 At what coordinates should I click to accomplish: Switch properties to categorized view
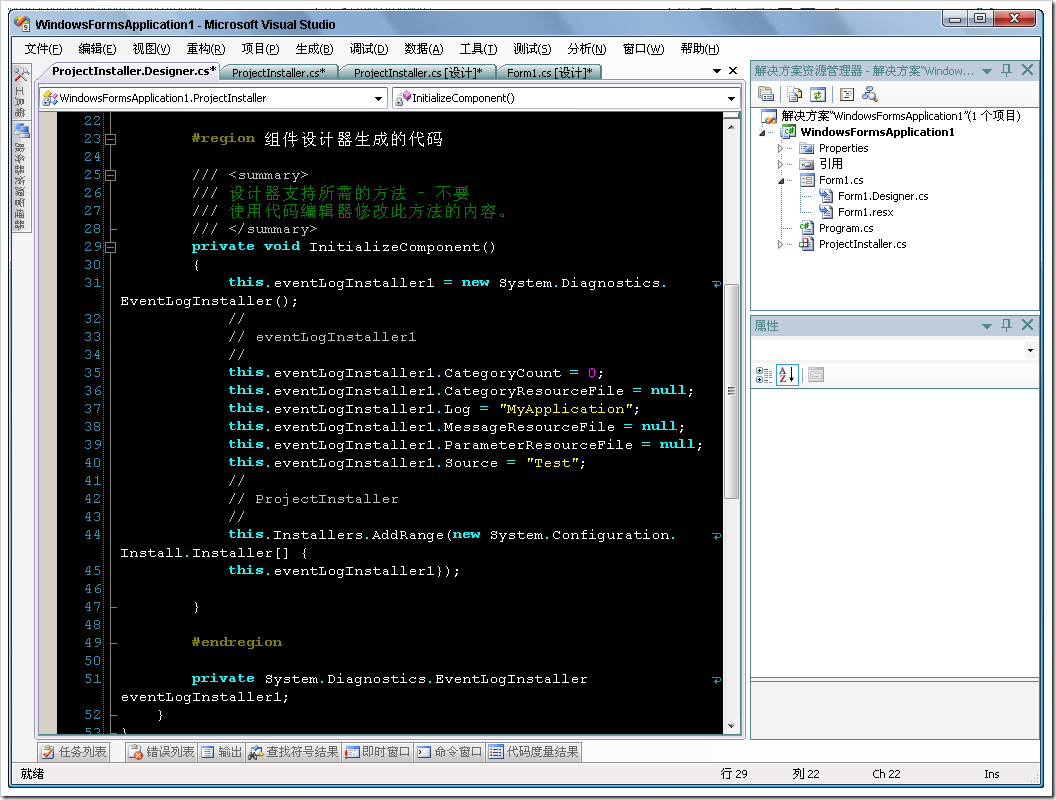[x=764, y=375]
